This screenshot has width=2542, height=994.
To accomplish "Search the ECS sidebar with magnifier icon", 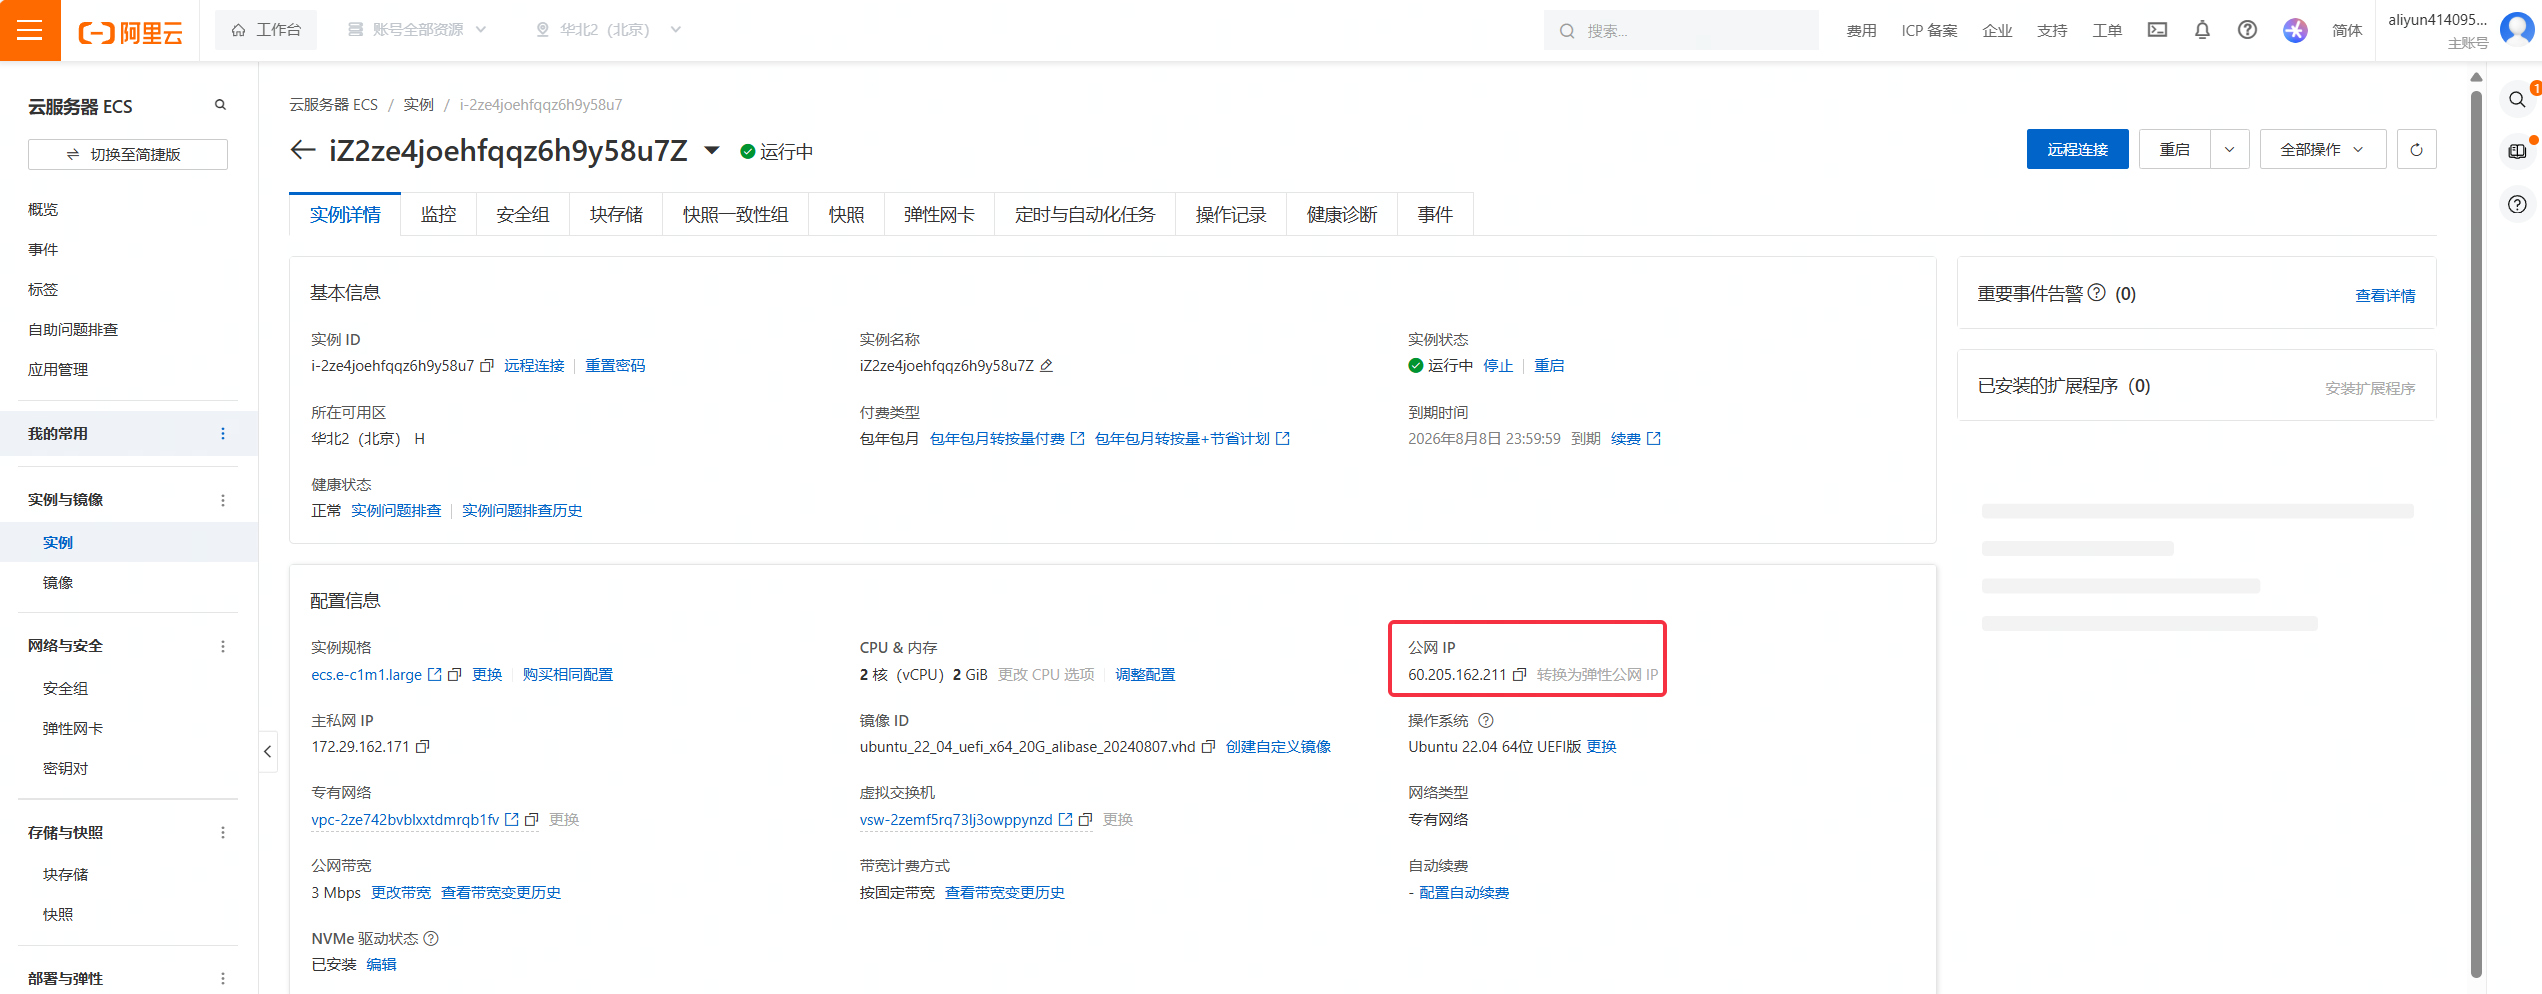I will coord(220,105).
